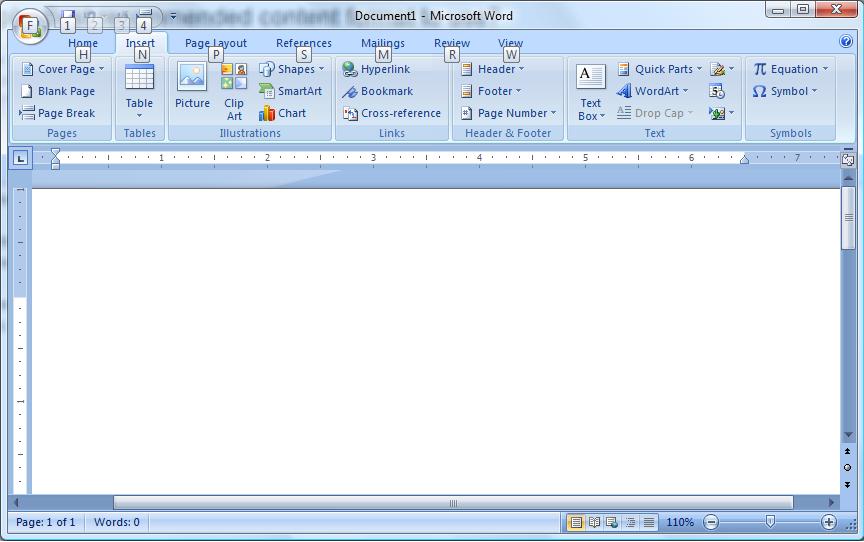Switch to Web Layout view
The image size is (864, 542).
click(612, 522)
